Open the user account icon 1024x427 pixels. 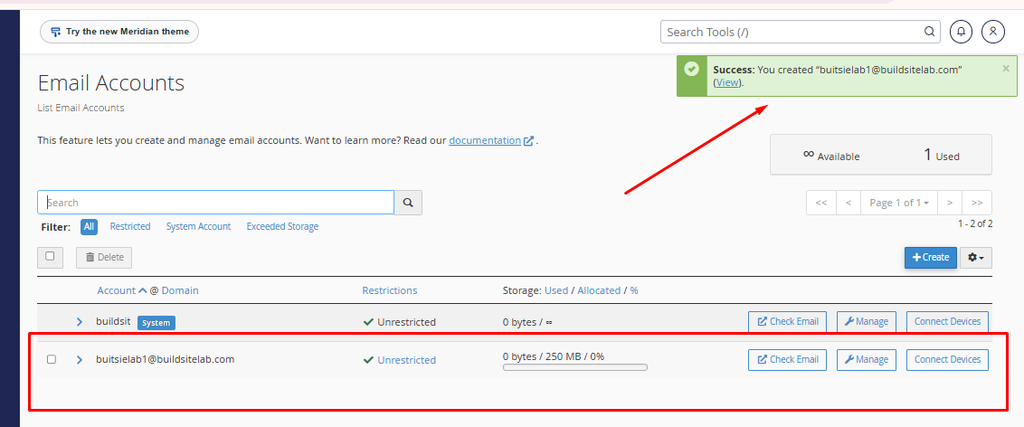993,31
